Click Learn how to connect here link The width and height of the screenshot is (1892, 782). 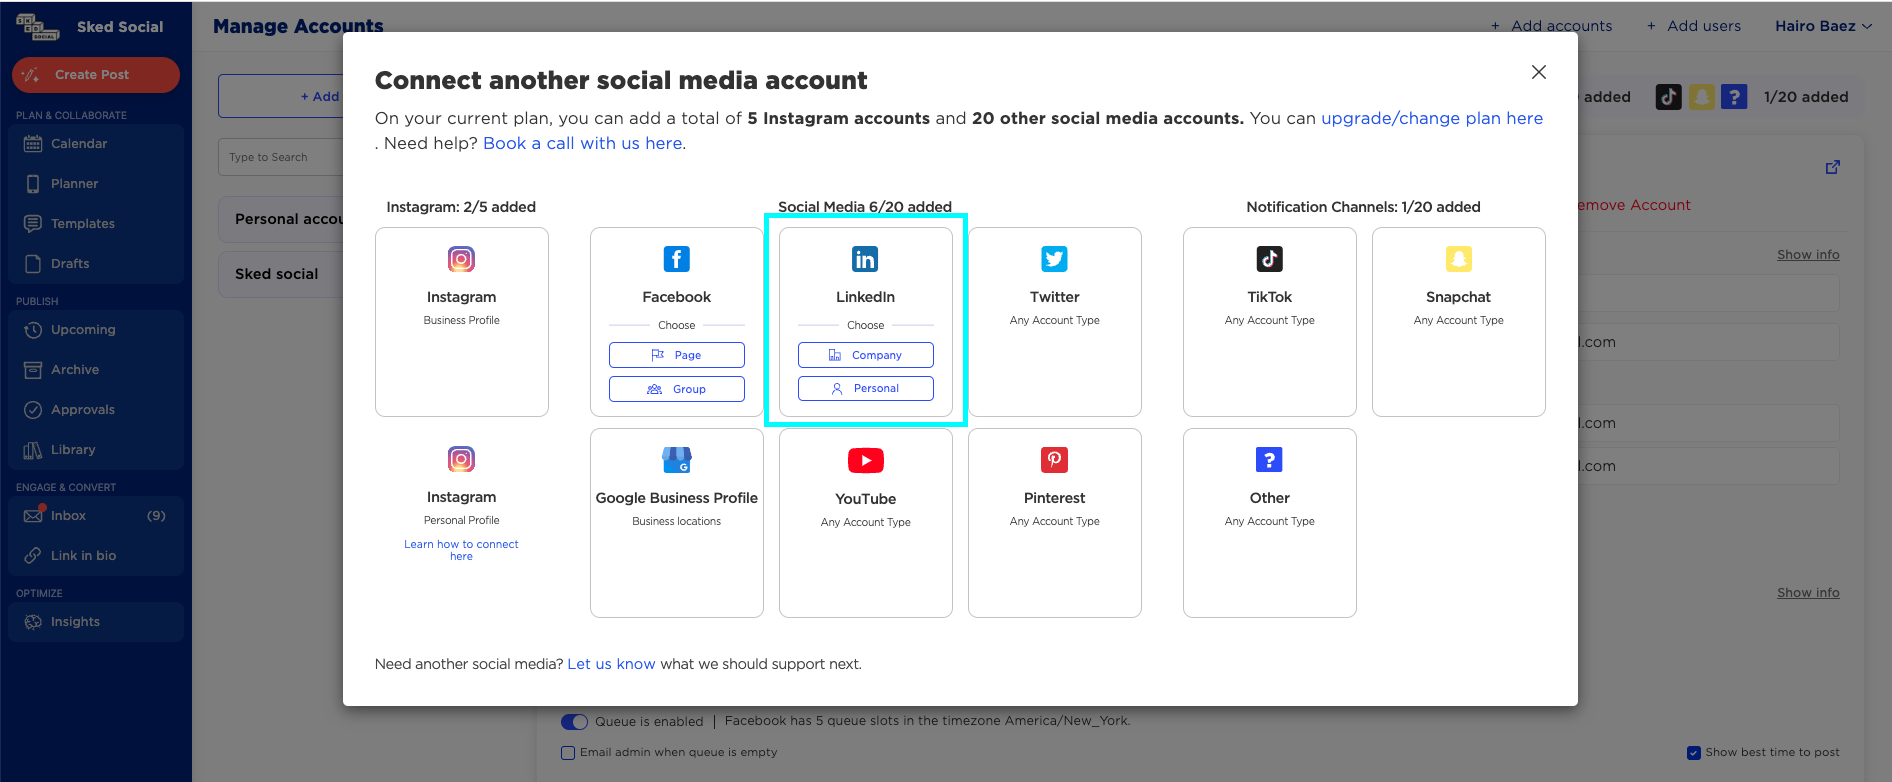tap(461, 550)
